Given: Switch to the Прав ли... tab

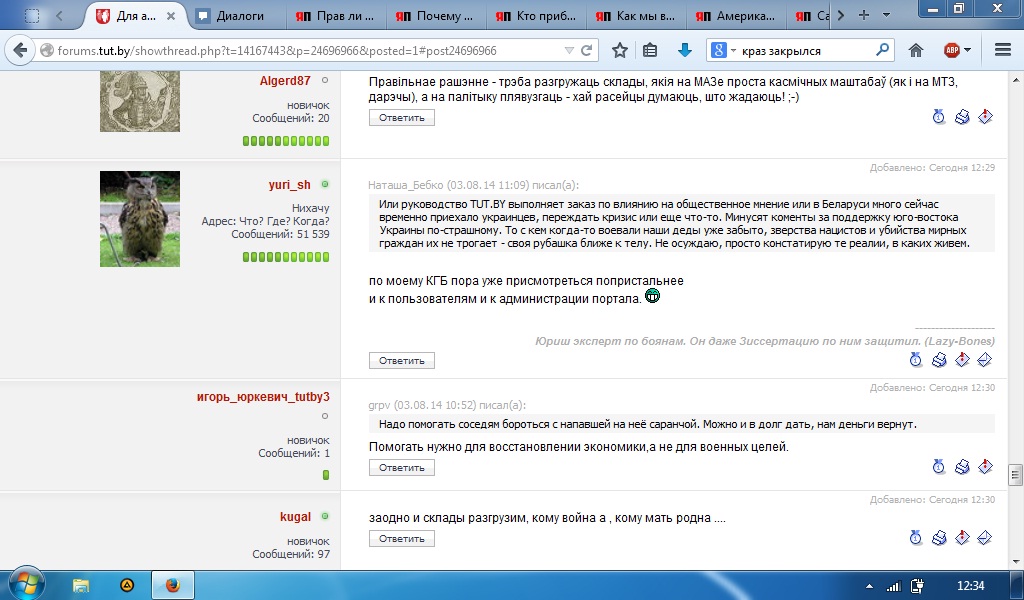Looking at the screenshot, I should [x=337, y=16].
